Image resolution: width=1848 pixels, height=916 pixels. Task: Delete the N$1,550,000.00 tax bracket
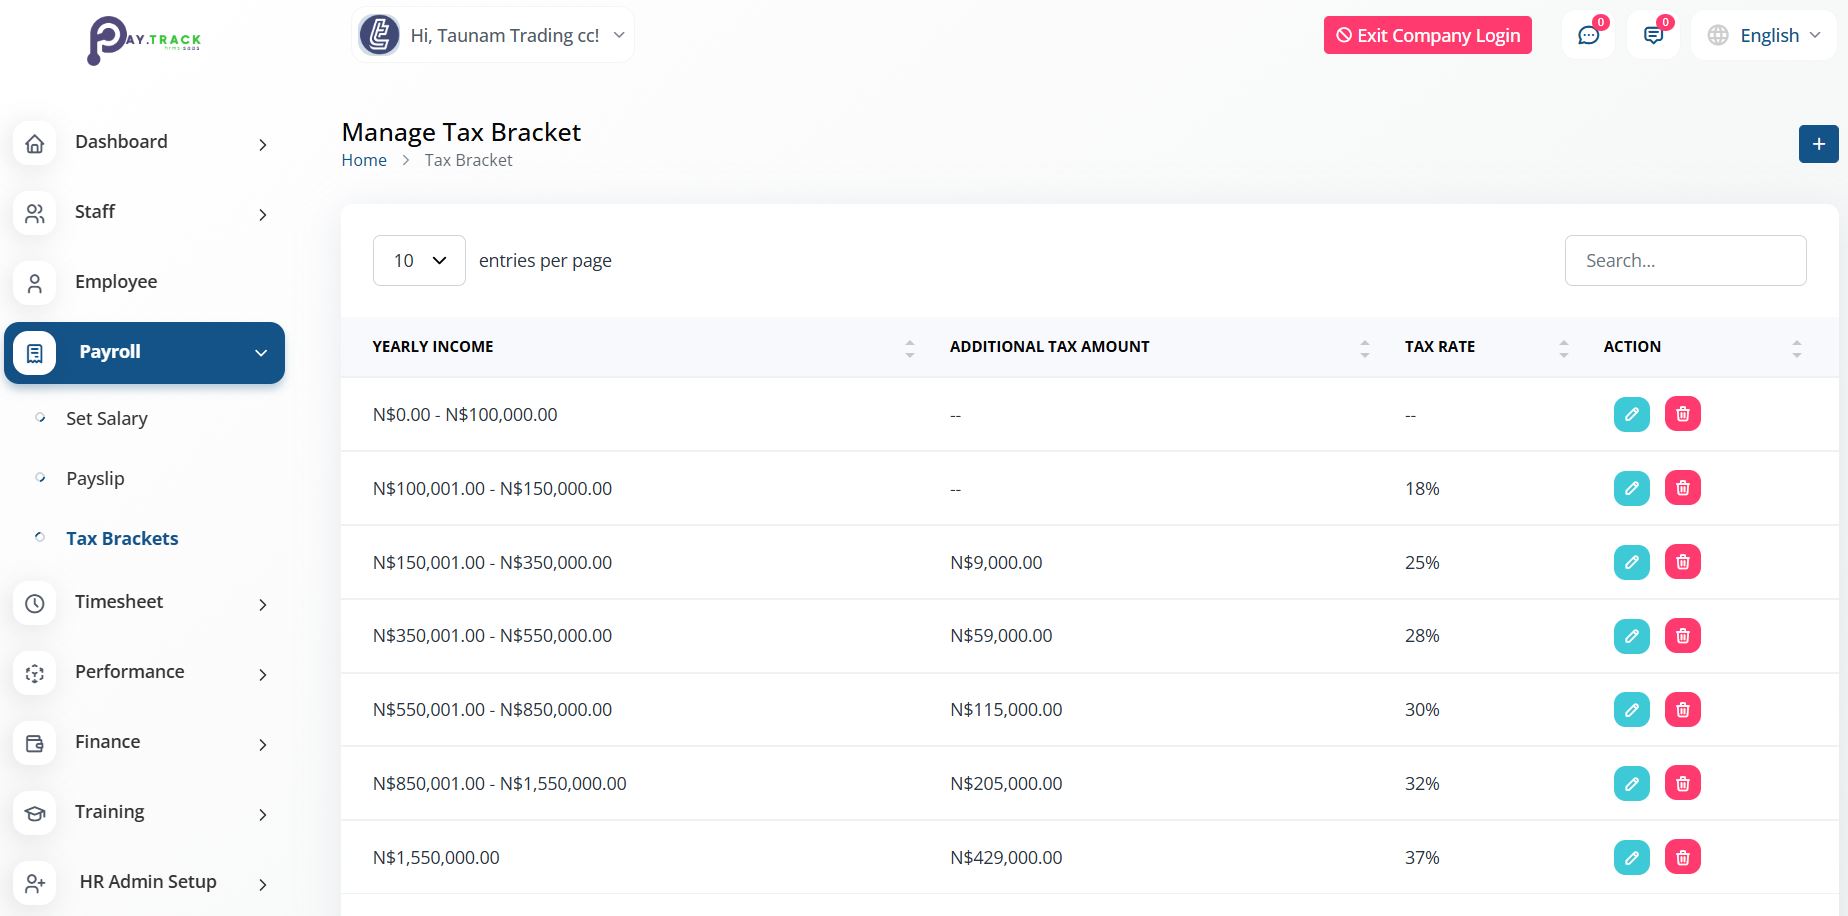(x=1683, y=857)
